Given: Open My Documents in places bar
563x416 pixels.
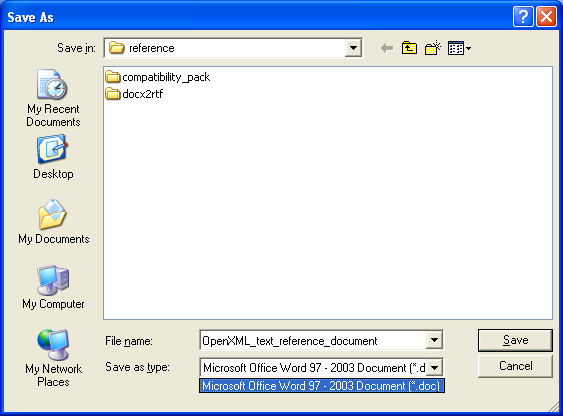Looking at the screenshot, I should (53, 222).
